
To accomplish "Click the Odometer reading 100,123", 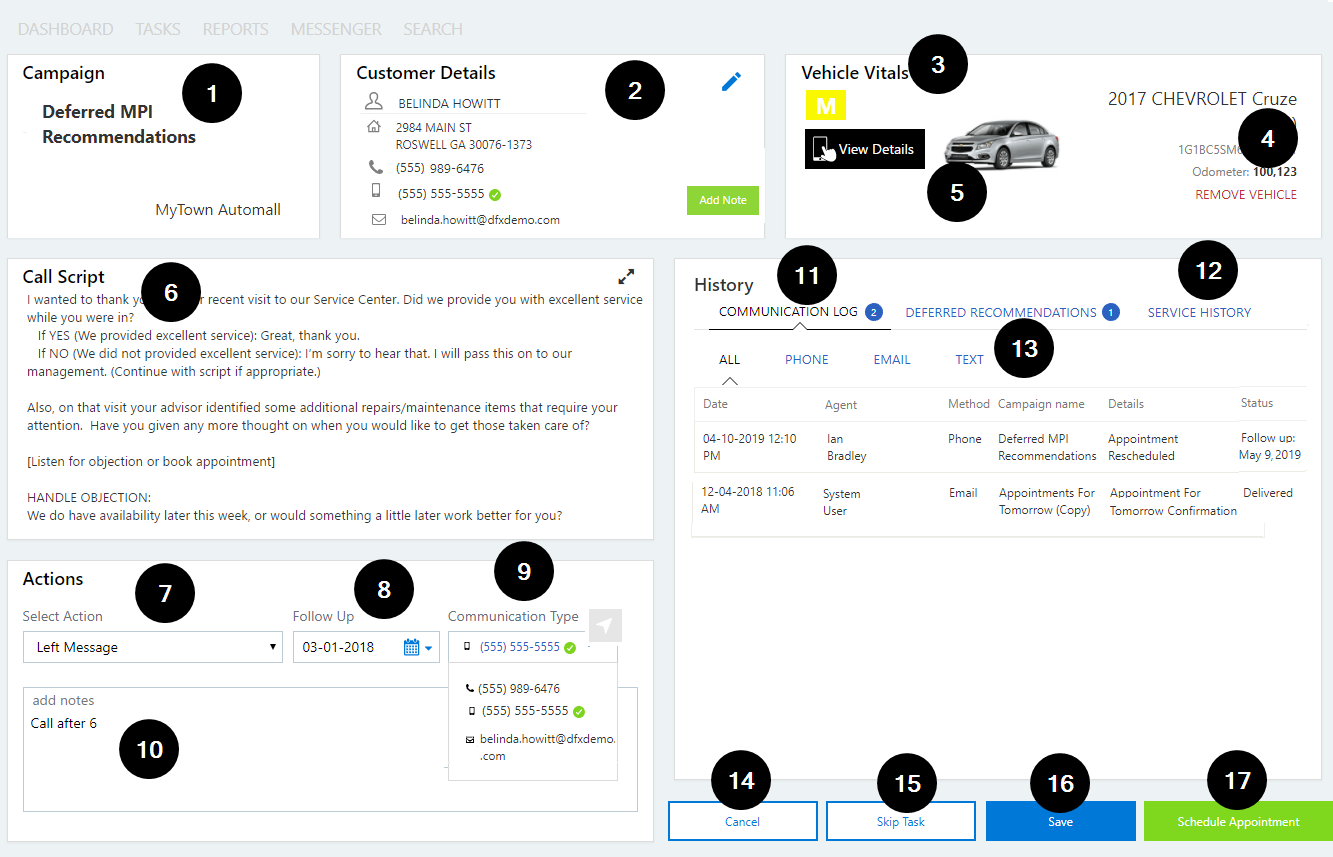I will click(x=1275, y=172).
